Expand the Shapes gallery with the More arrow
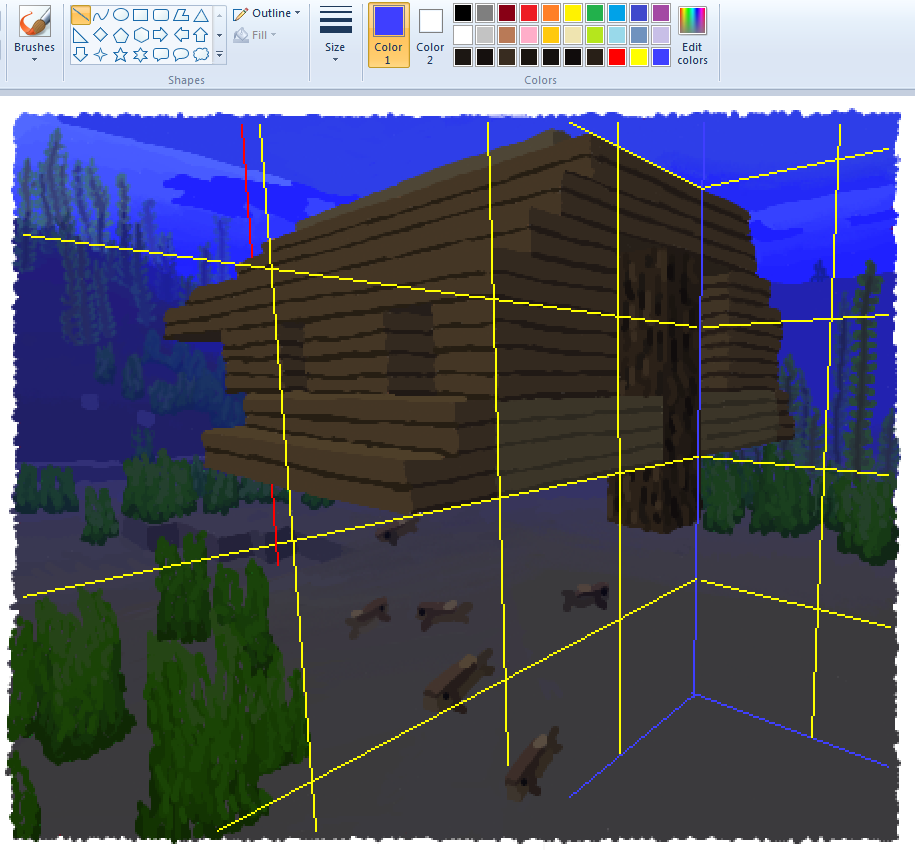The width and height of the screenshot is (915, 851). 219,55
